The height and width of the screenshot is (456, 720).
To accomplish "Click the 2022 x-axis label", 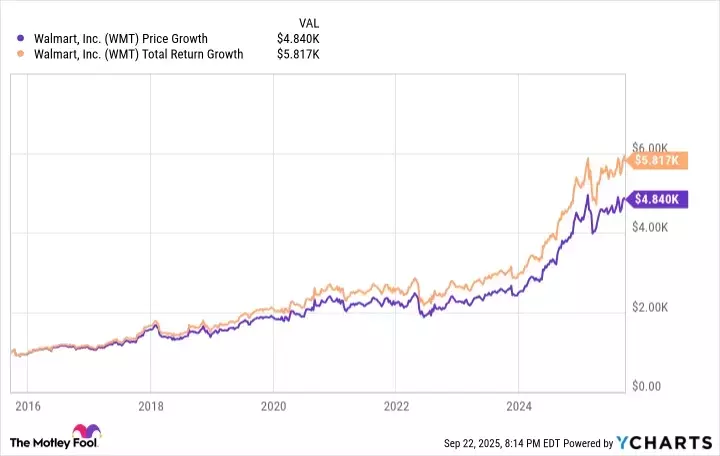I will 396,408.
